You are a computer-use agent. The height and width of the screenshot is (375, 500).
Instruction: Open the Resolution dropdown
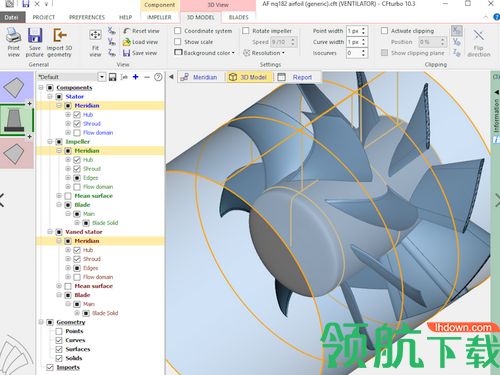(x=264, y=53)
